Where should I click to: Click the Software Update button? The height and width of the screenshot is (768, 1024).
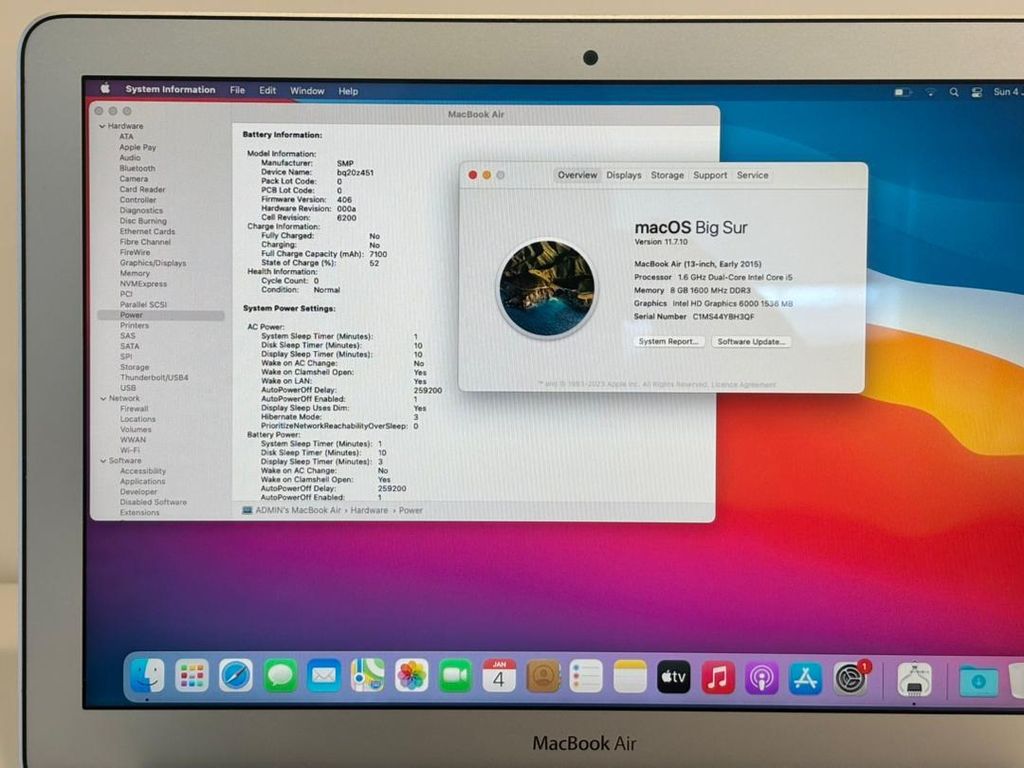(x=751, y=342)
